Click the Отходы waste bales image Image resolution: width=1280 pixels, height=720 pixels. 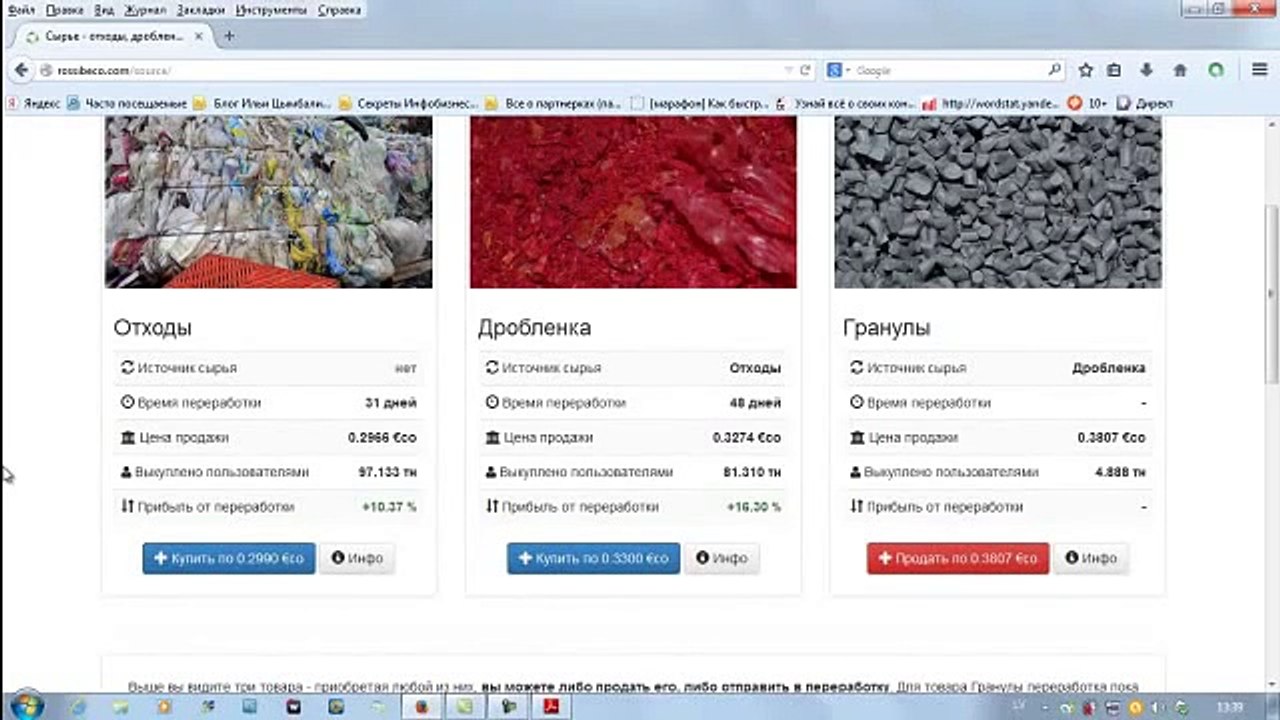tap(269, 202)
